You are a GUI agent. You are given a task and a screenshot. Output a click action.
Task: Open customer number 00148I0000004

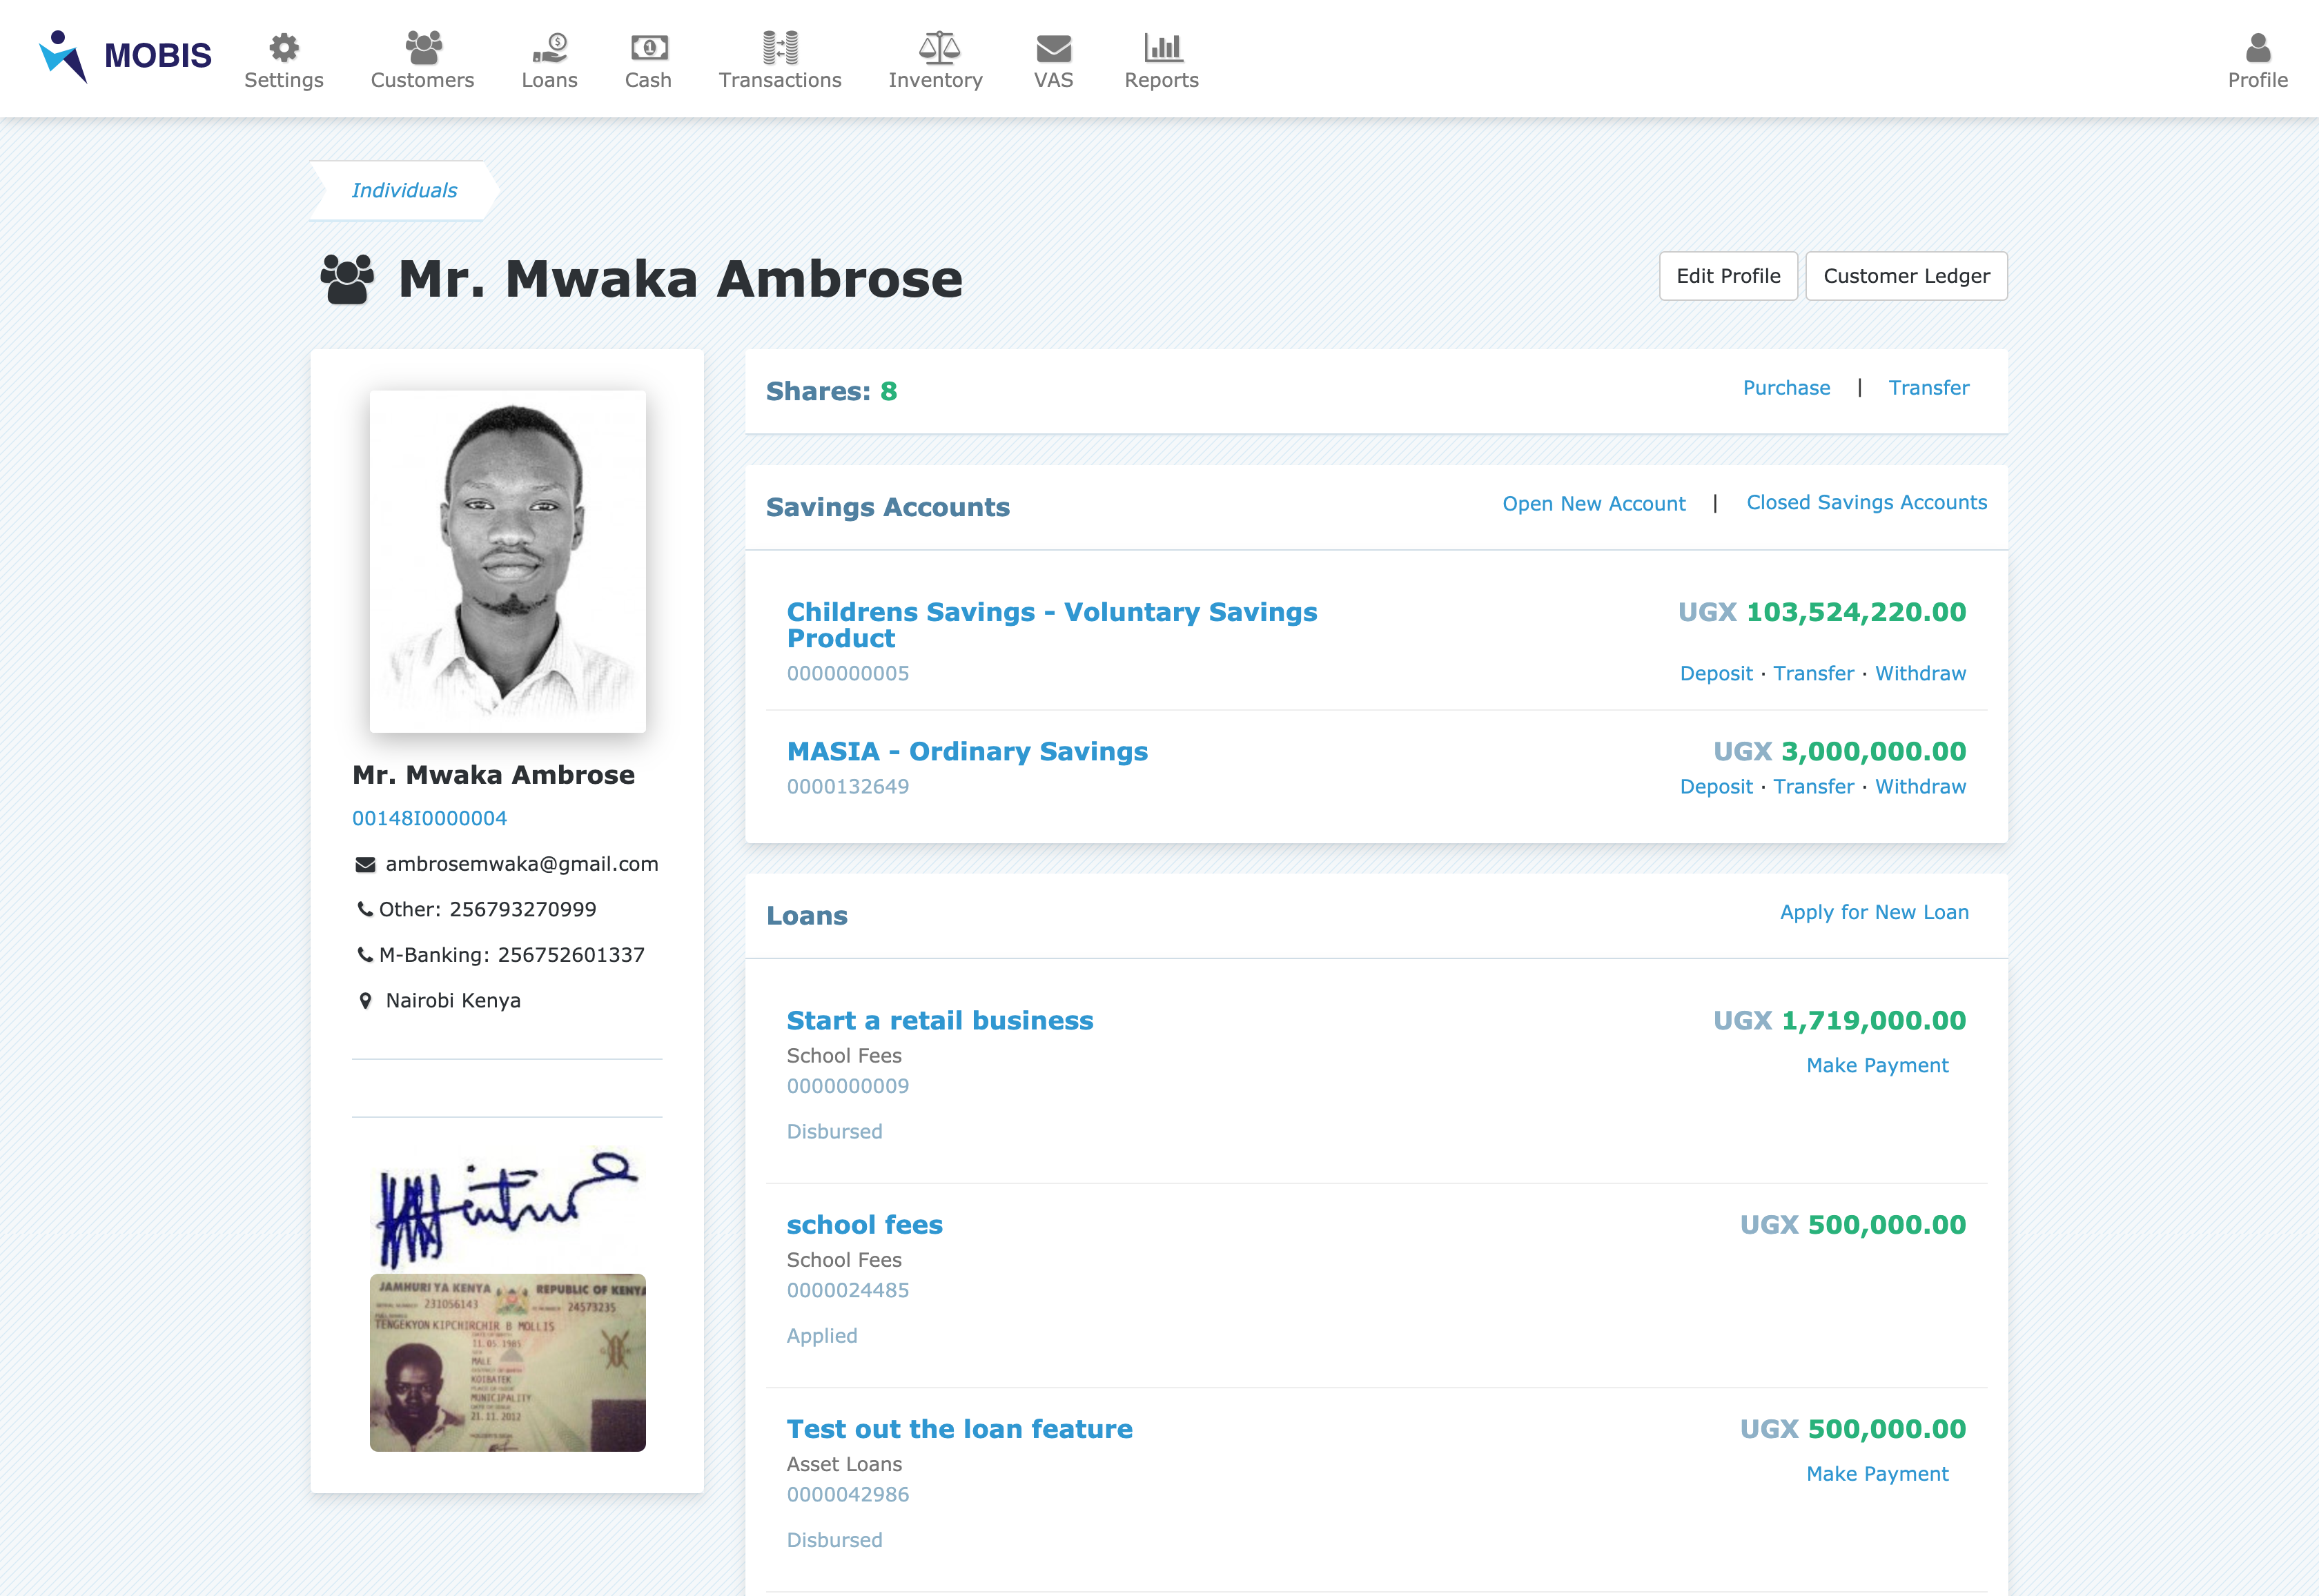coord(429,817)
